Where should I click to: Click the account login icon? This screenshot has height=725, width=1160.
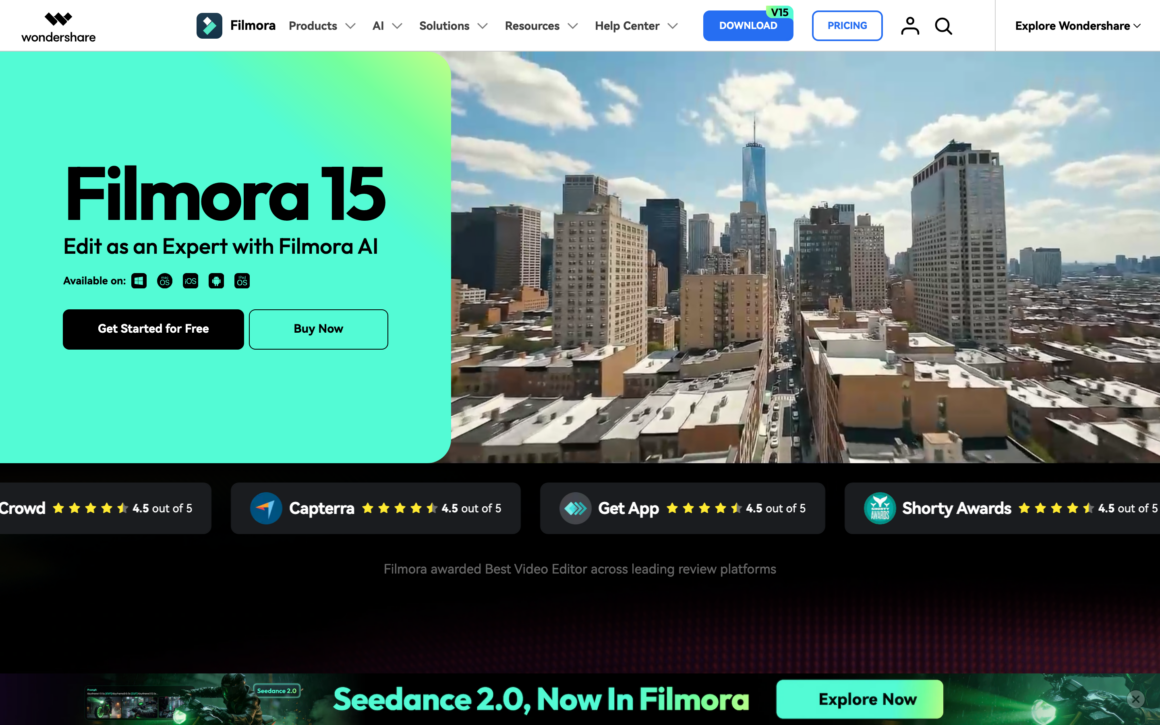[910, 26]
